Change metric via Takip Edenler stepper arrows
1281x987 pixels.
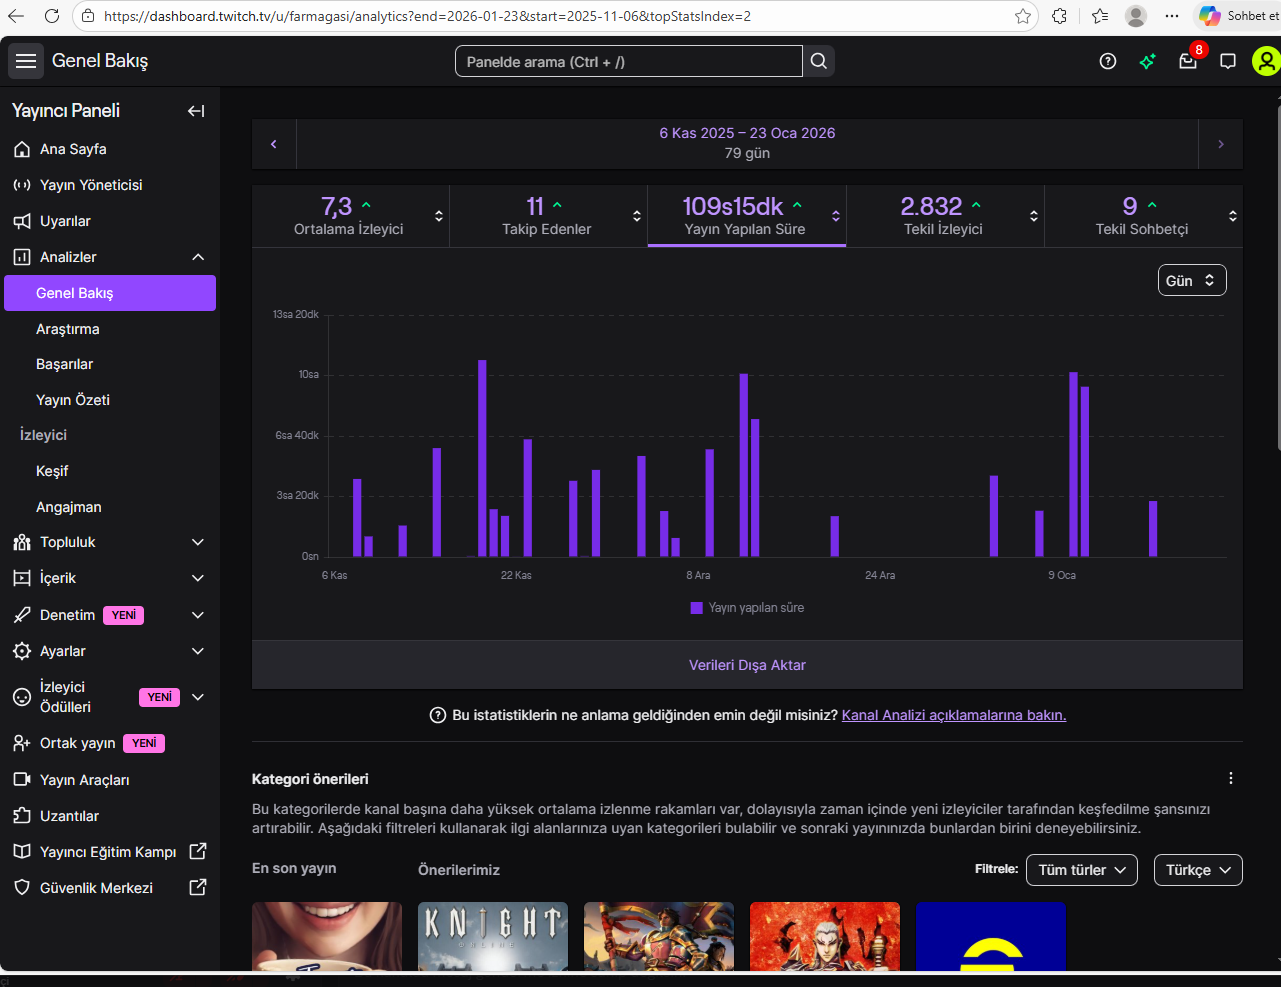[637, 216]
